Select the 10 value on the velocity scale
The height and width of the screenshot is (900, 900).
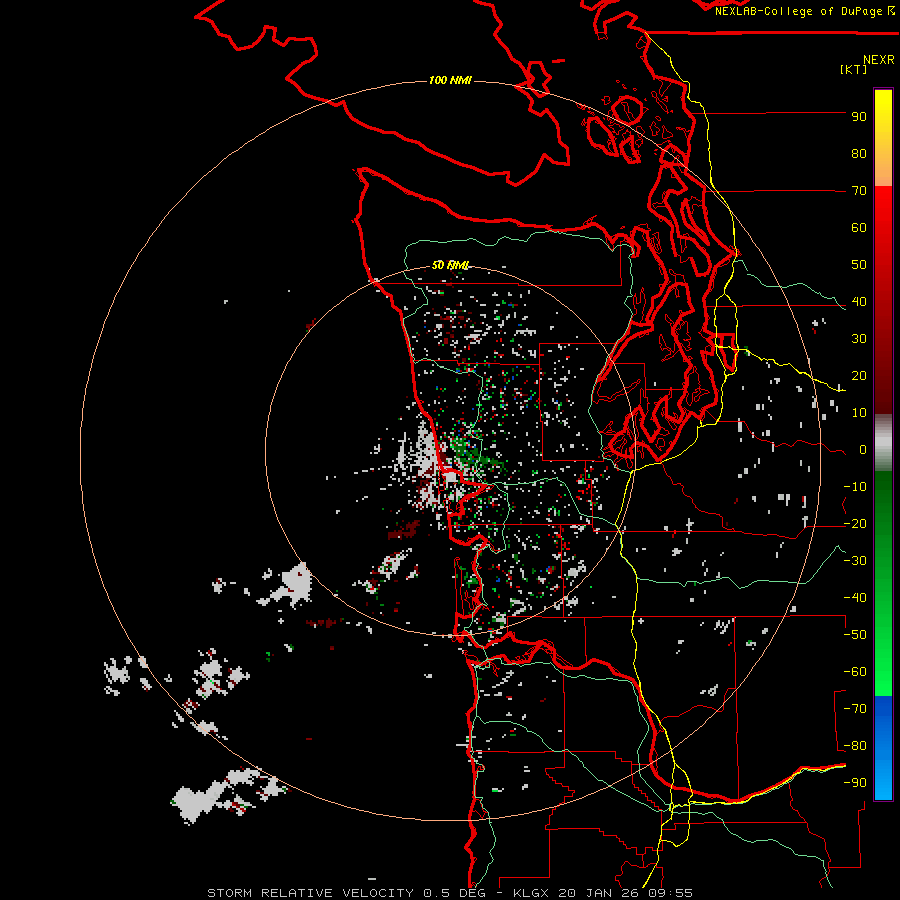click(859, 413)
